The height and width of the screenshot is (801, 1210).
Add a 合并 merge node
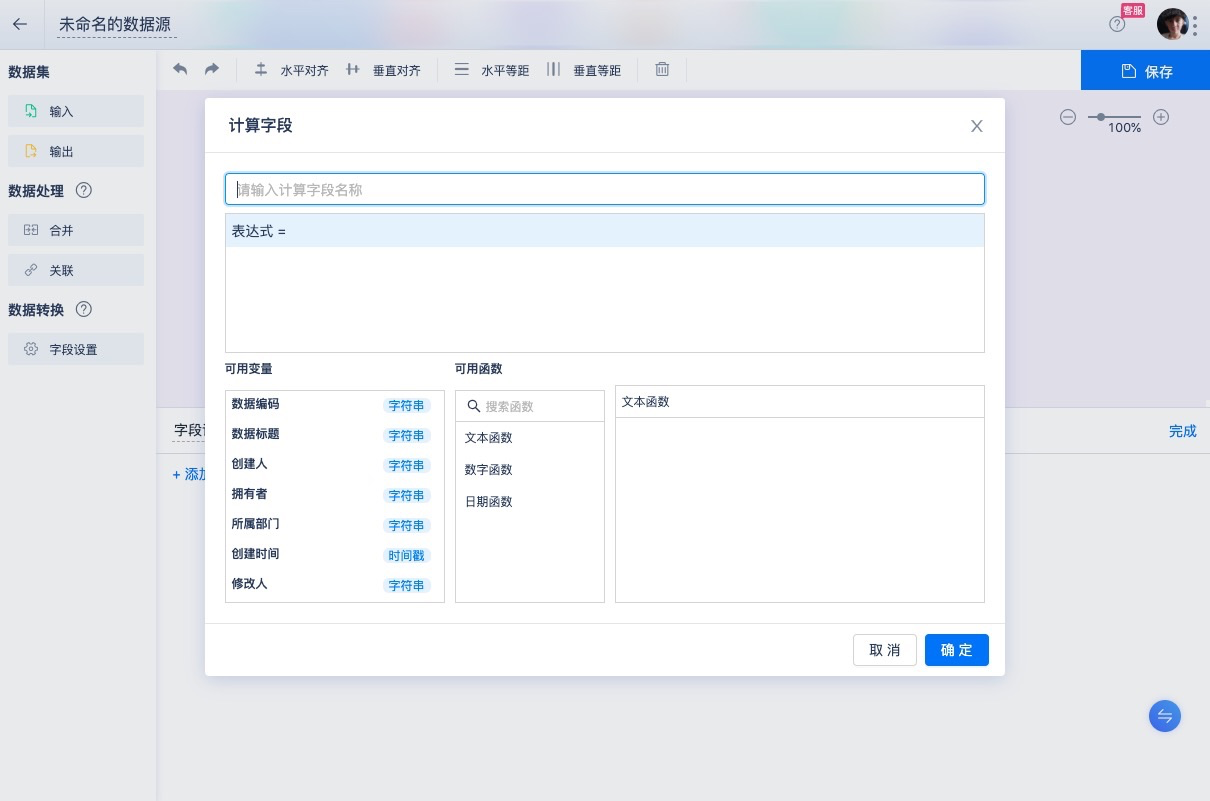(76, 230)
